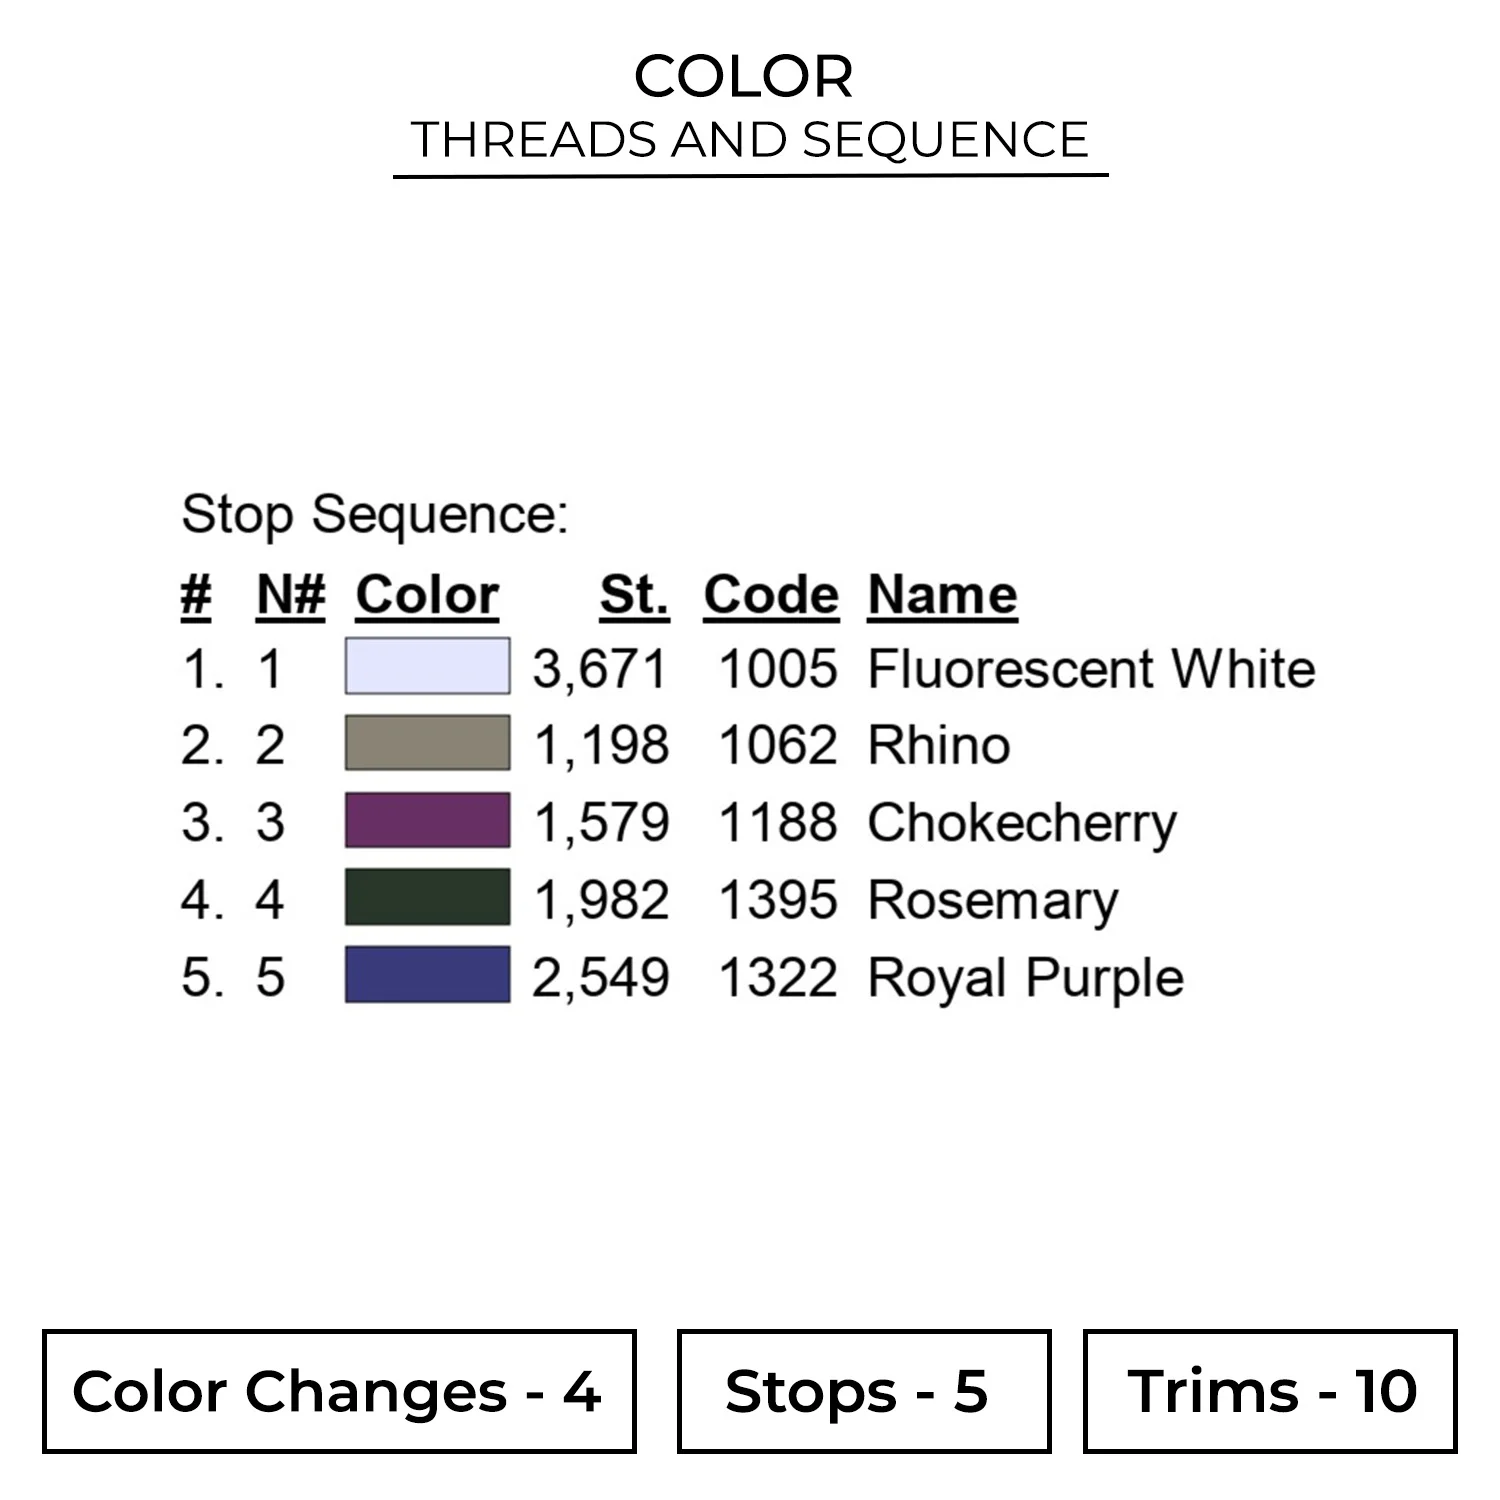
Task: Click thread code 1062
Action: [778, 745]
